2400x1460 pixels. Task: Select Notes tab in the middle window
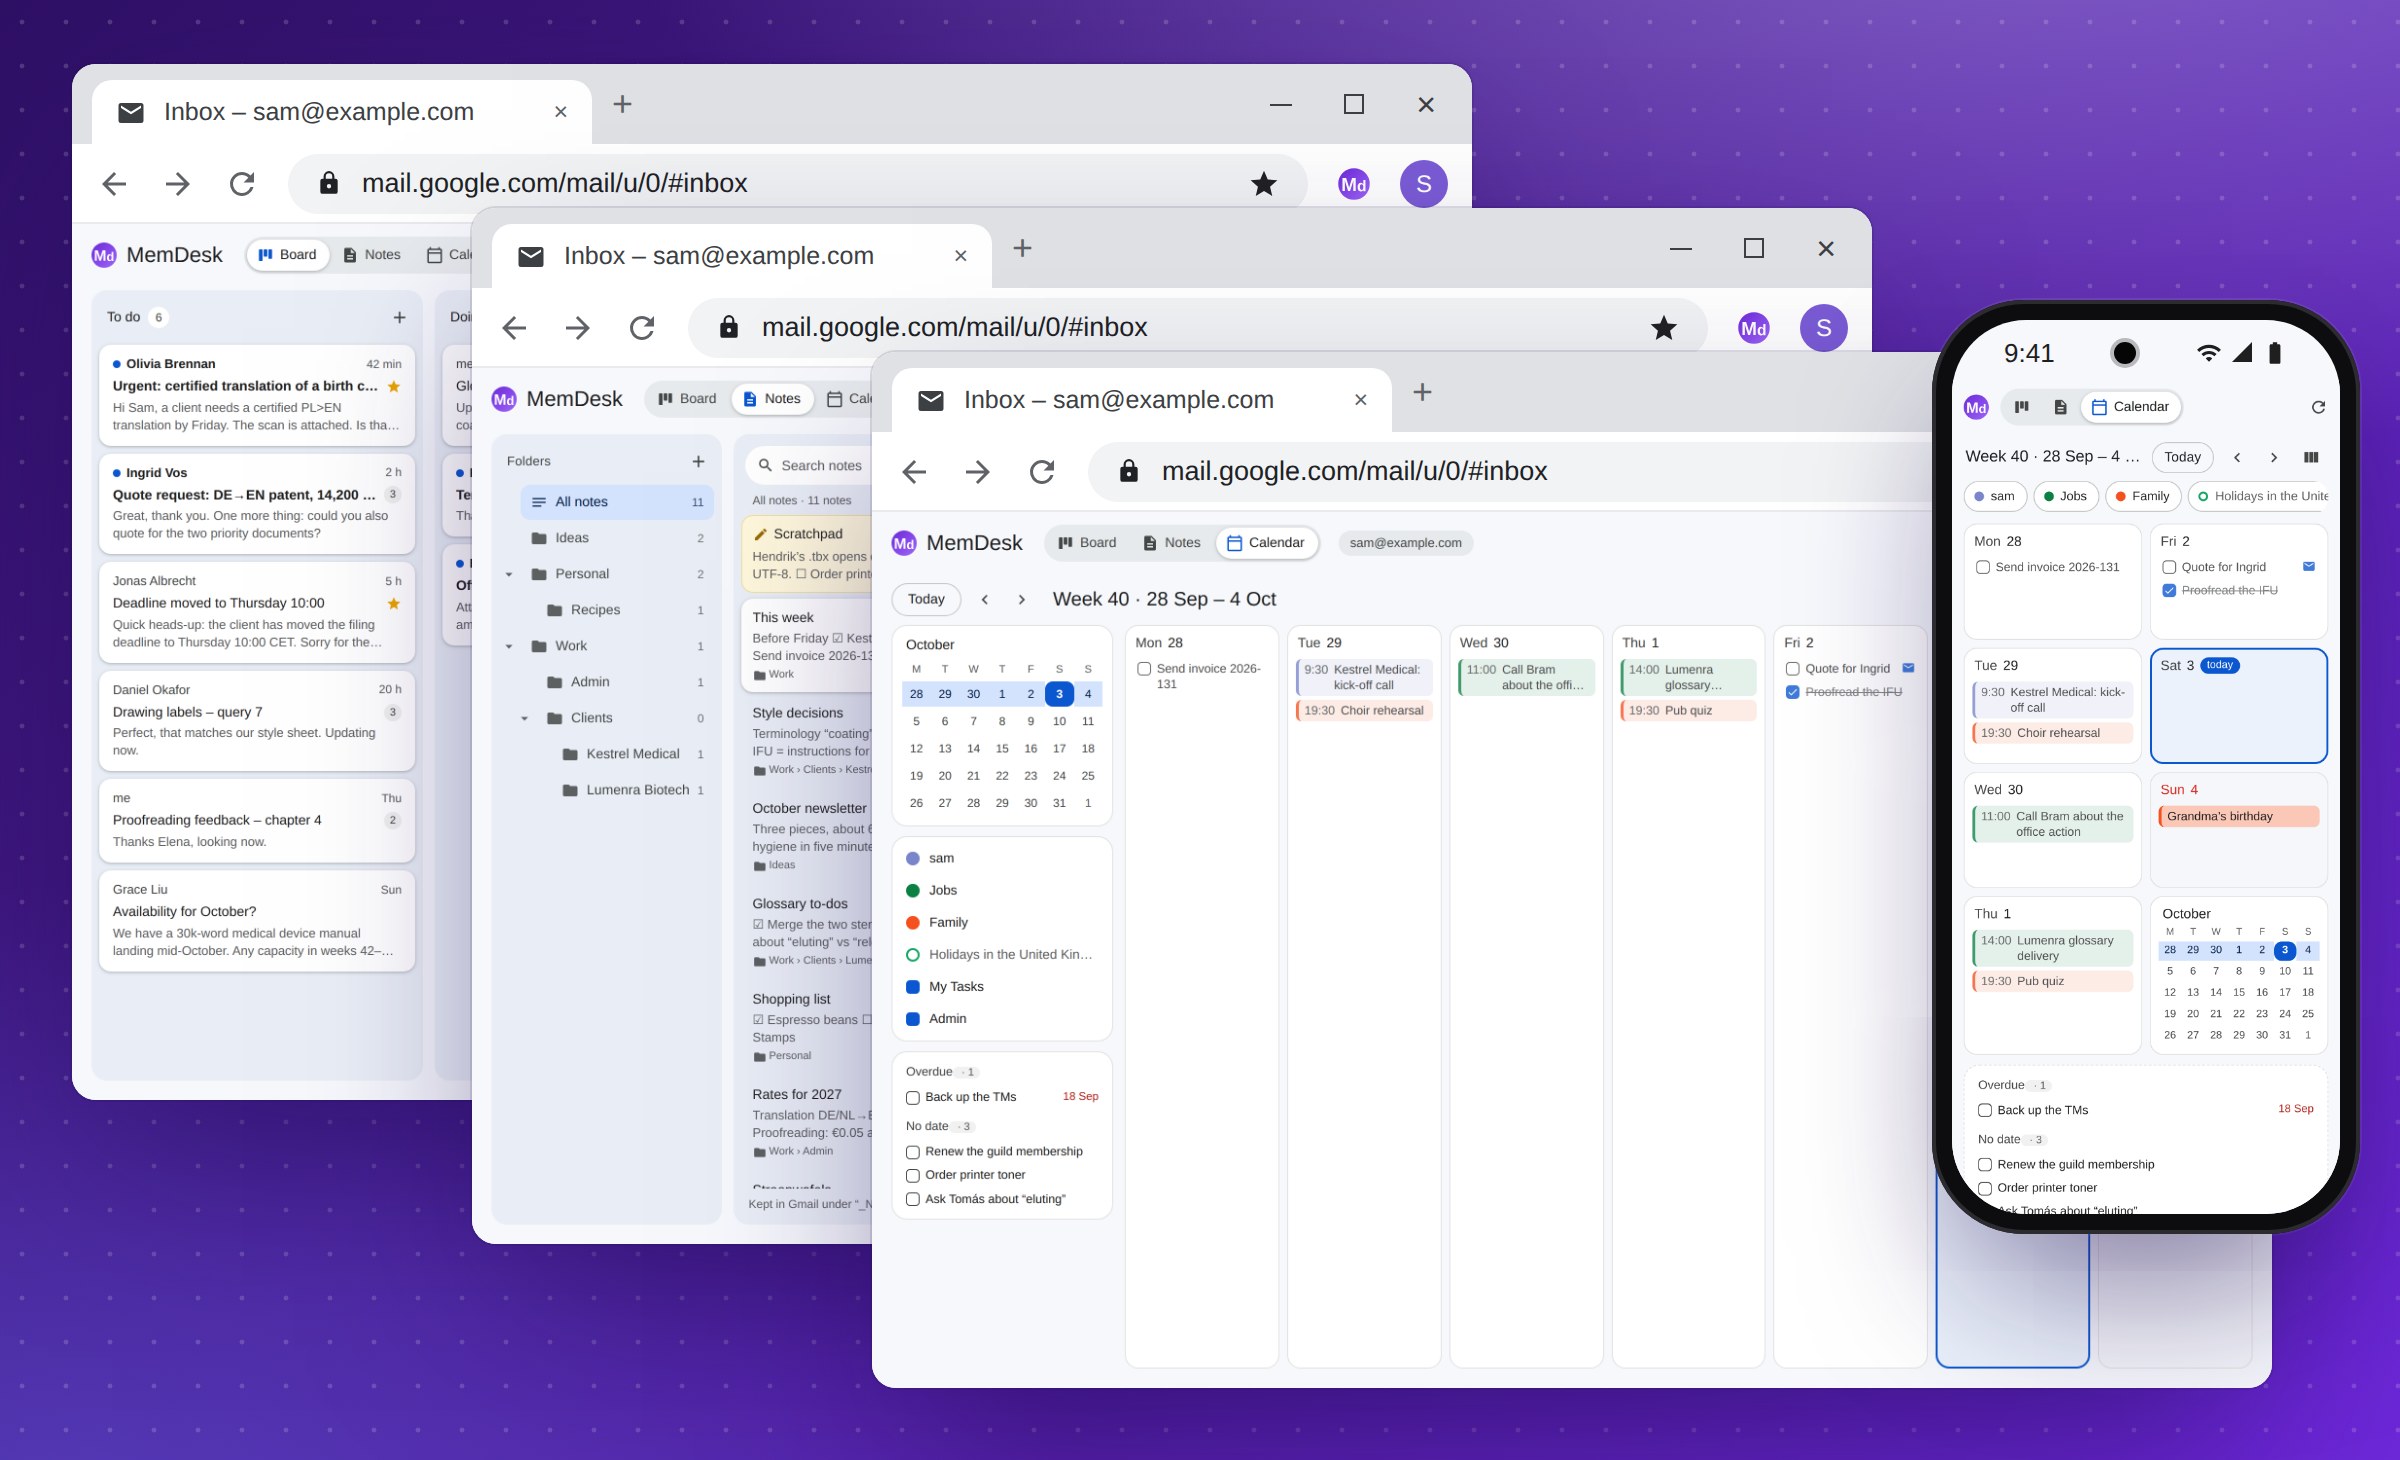[773, 399]
